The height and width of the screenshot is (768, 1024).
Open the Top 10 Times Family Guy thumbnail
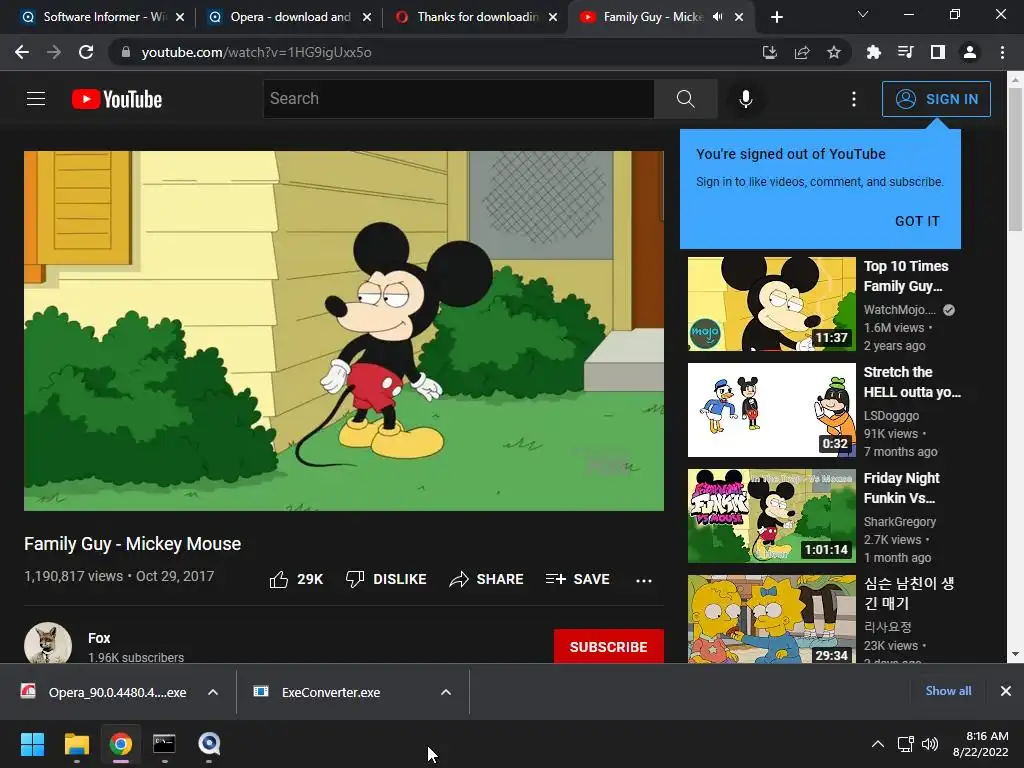[x=771, y=304]
